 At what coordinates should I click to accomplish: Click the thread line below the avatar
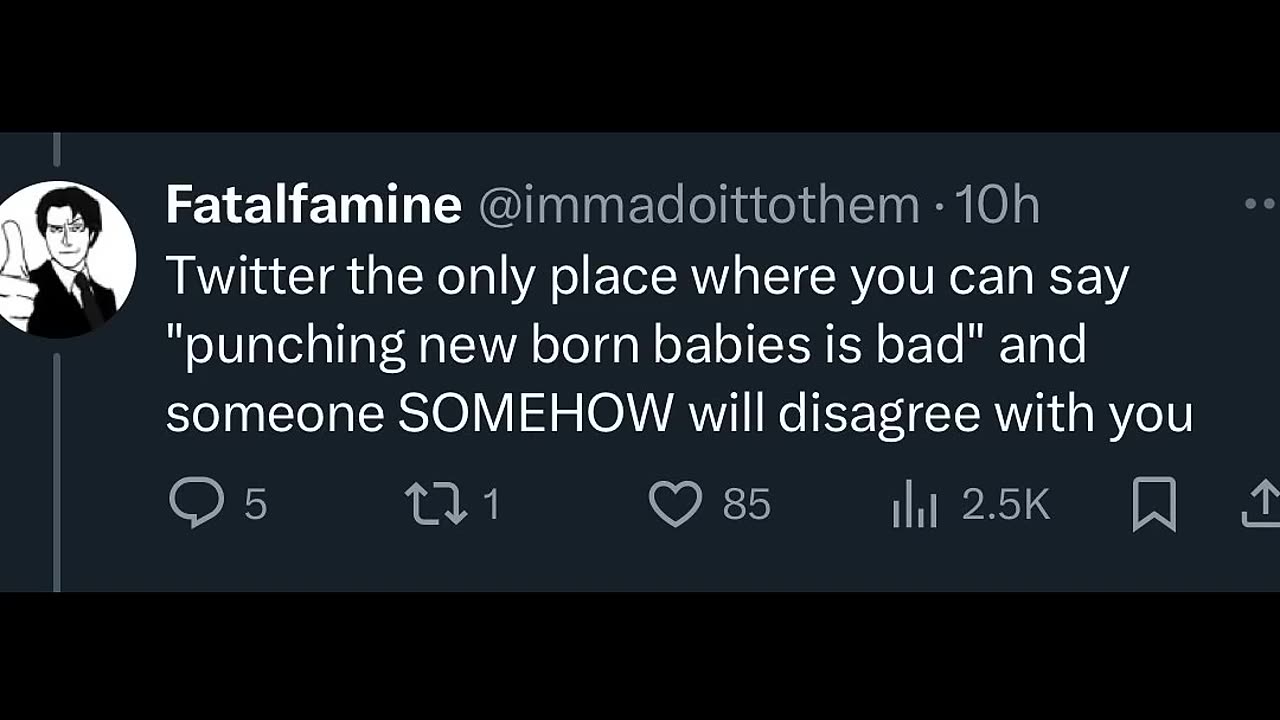pos(57,470)
